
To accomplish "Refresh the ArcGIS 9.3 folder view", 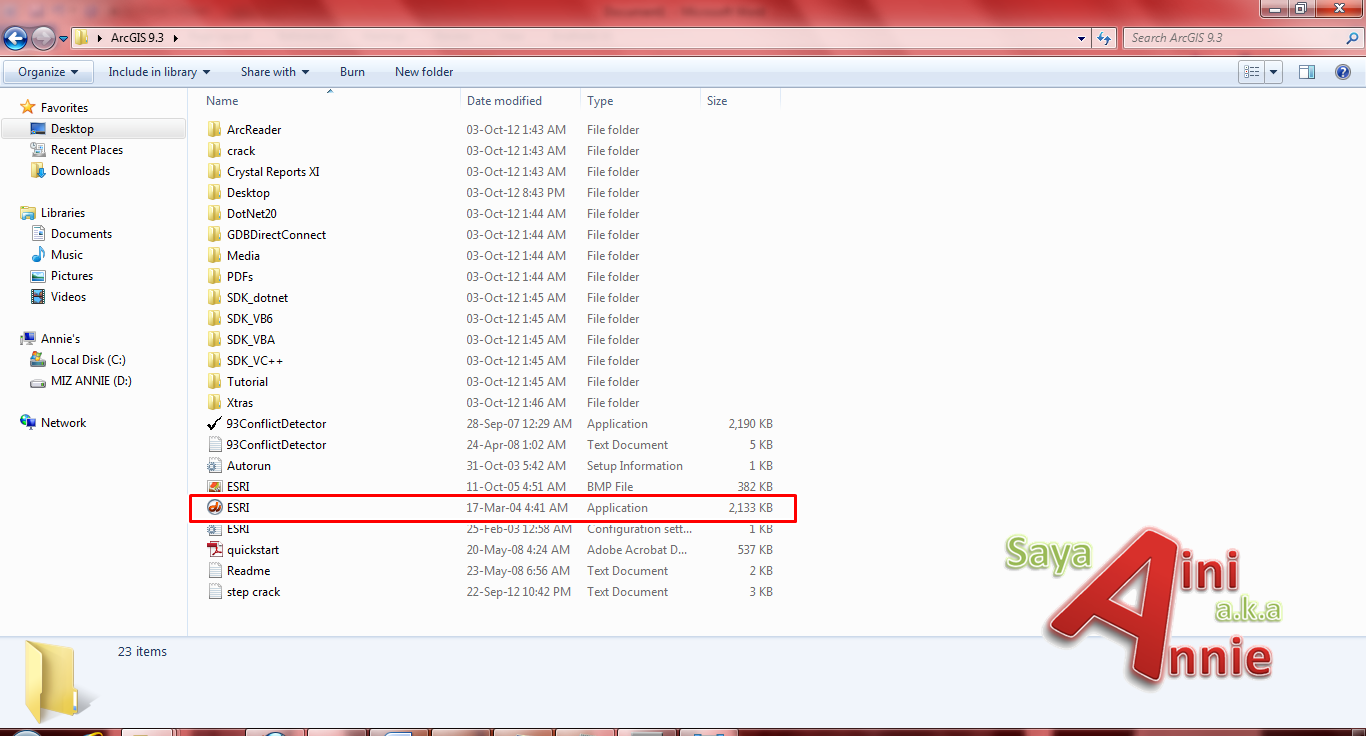I will [x=1104, y=38].
